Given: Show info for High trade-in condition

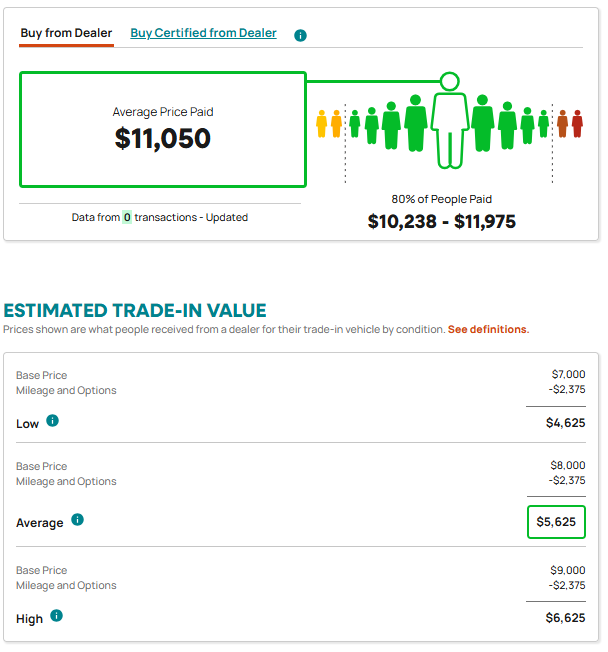Looking at the screenshot, I should 57,615.
